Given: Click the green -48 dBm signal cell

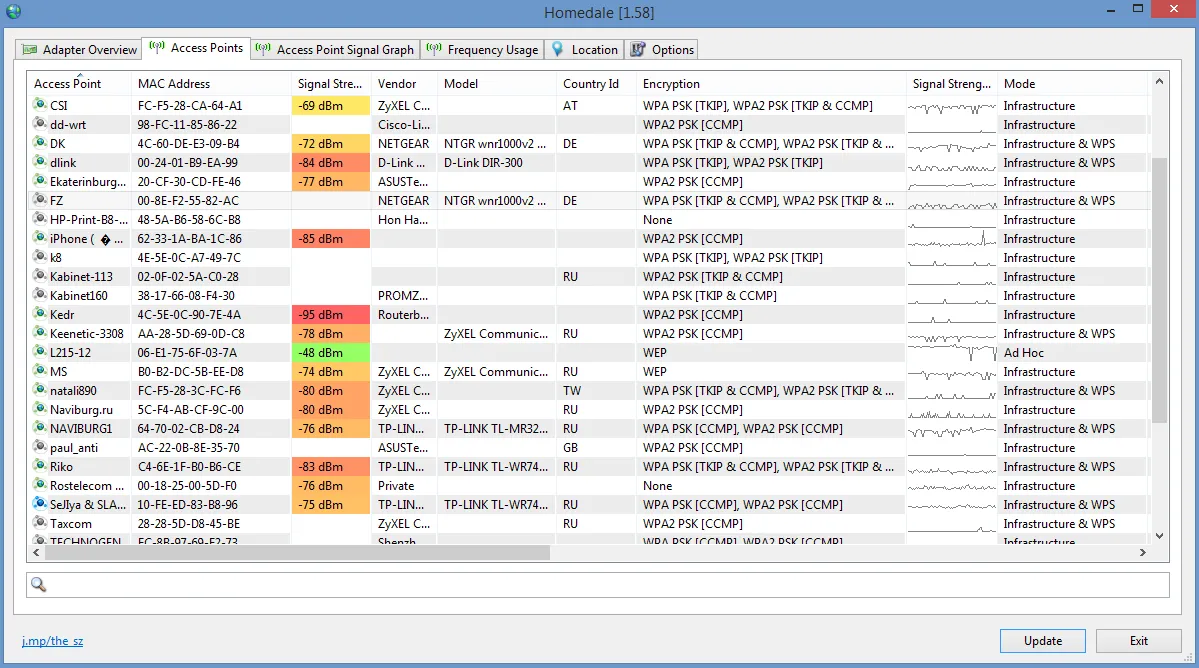Looking at the screenshot, I should tap(330, 352).
